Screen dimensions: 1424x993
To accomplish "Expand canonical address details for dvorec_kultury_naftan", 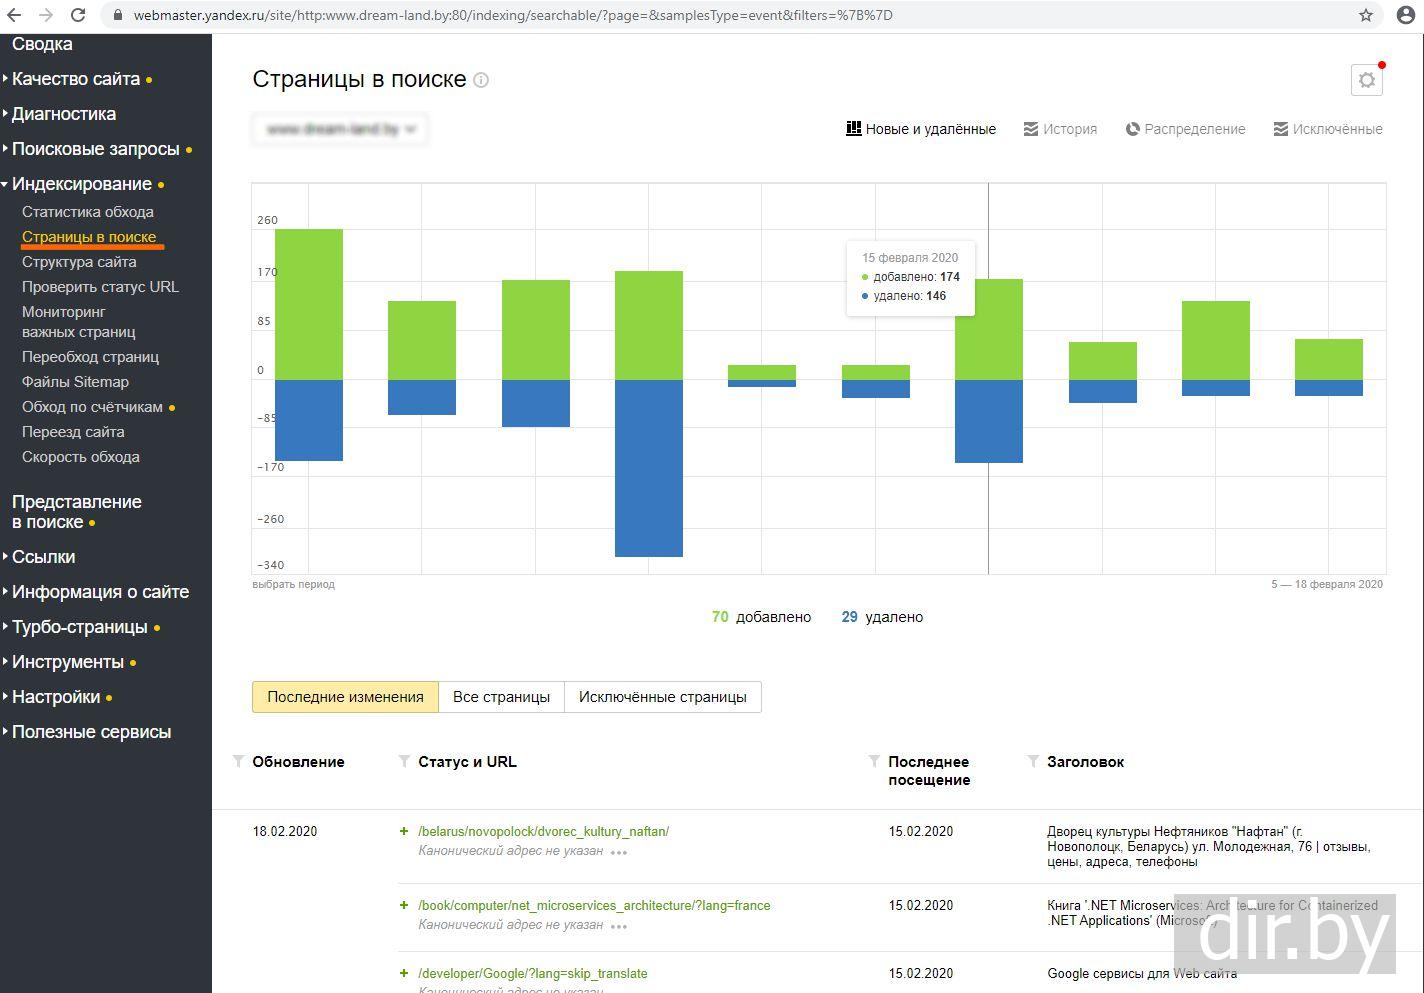I will point(619,852).
